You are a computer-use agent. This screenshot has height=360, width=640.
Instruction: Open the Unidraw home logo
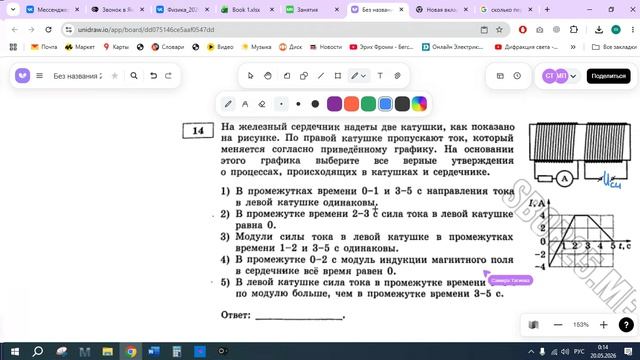(22, 76)
